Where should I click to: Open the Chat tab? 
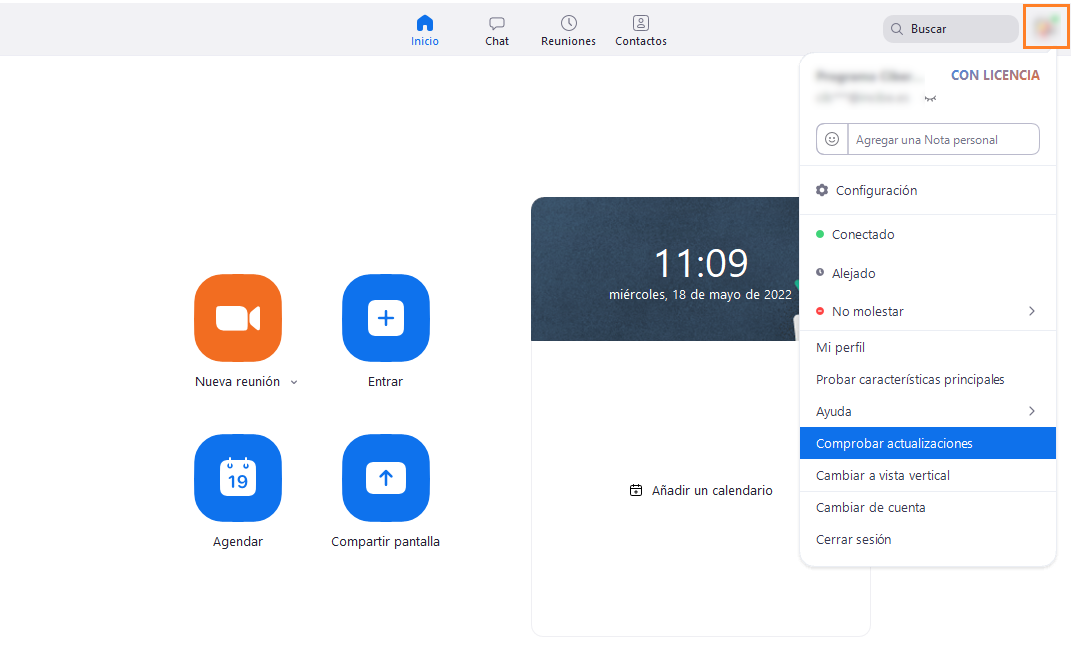tap(497, 30)
